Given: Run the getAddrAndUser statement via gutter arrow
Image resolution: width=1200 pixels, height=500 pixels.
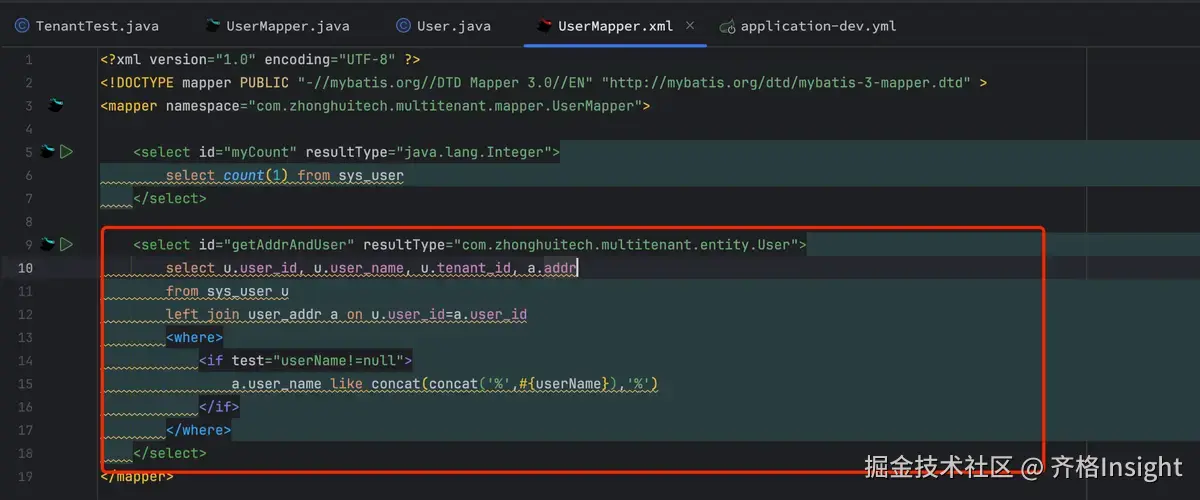Looking at the screenshot, I should [x=67, y=244].
